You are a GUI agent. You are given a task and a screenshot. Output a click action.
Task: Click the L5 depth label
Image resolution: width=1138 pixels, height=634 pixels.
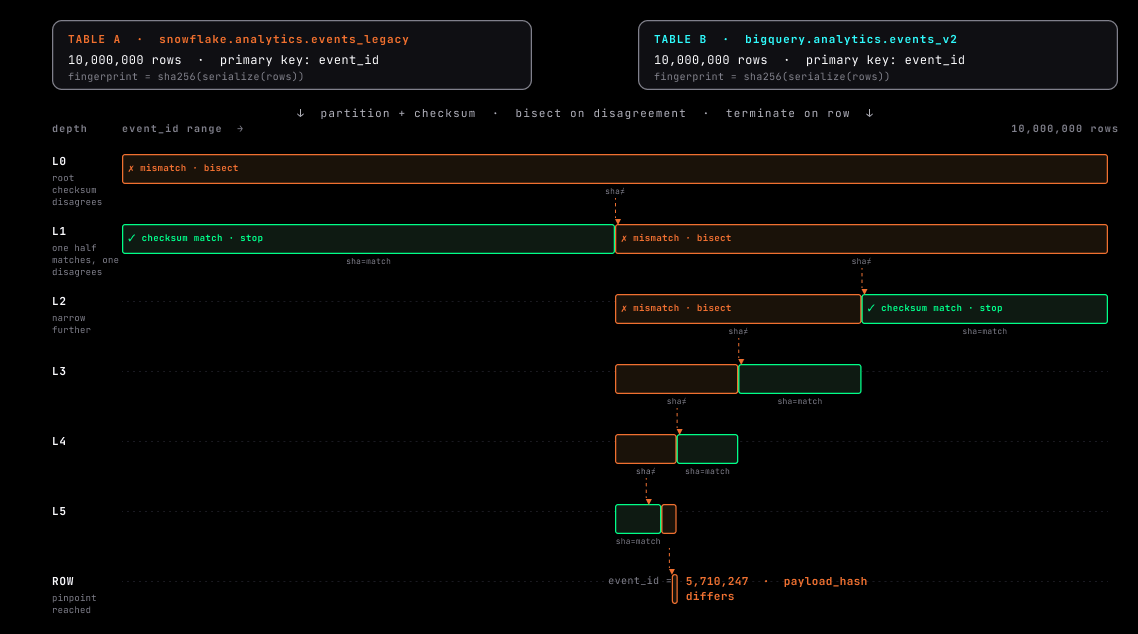click(x=59, y=511)
